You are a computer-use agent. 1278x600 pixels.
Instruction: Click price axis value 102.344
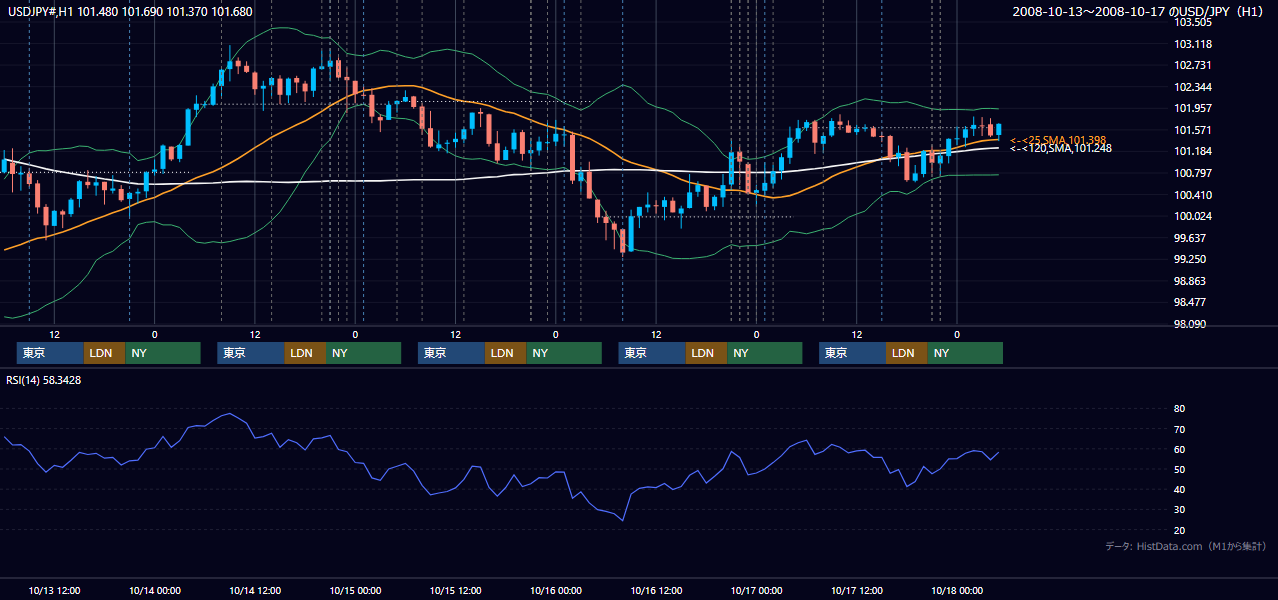1193,87
